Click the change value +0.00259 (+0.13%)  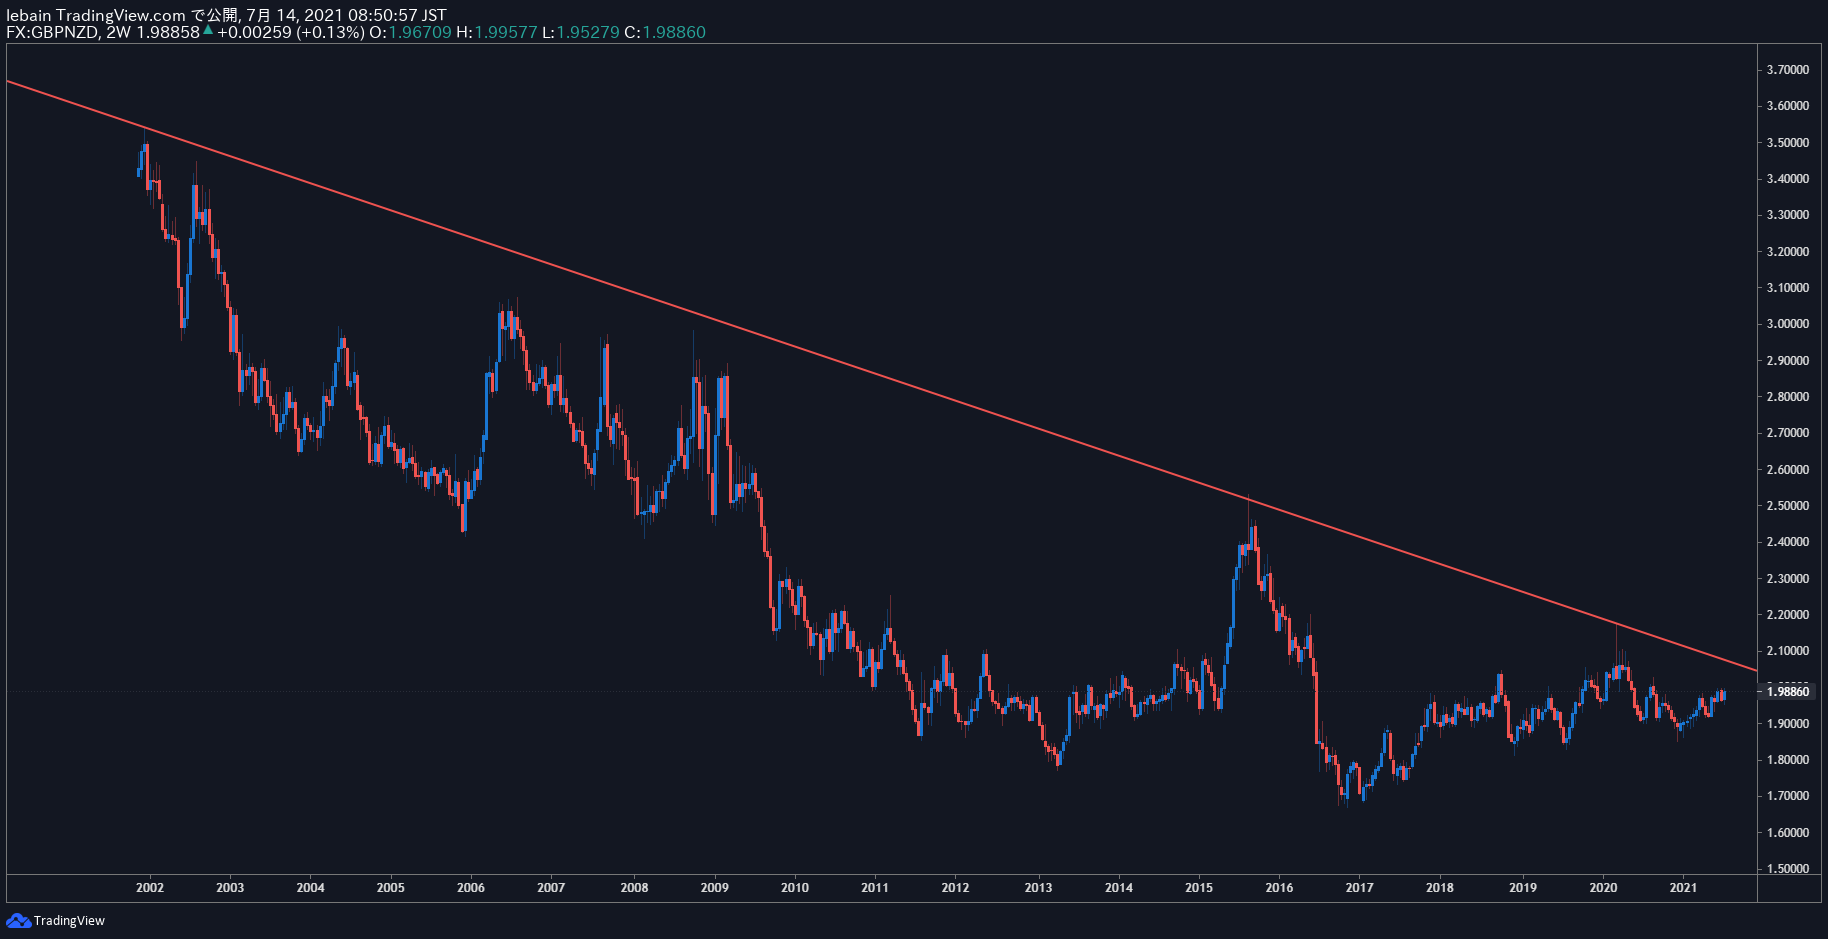pos(291,32)
